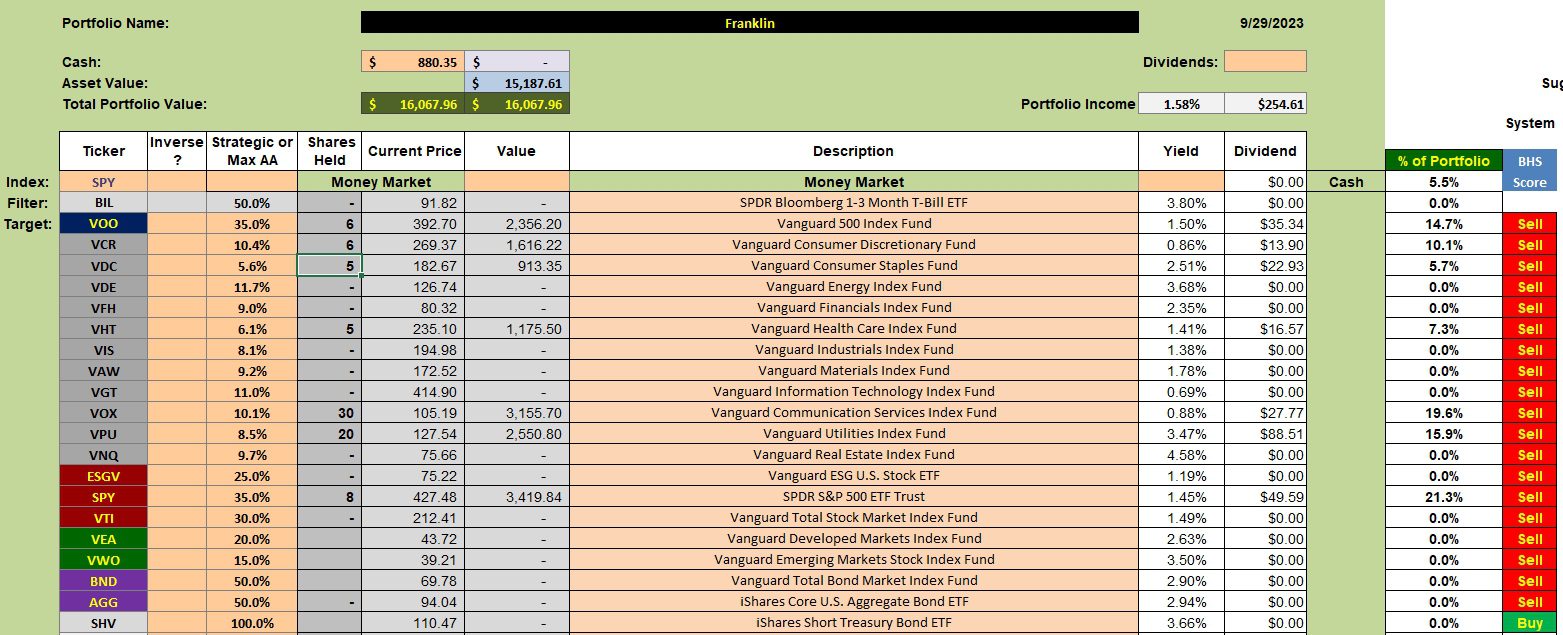Viewport: 1563px width, 635px height.
Task: Click the Portfolio Income percentage 1.58%
Action: [1181, 104]
